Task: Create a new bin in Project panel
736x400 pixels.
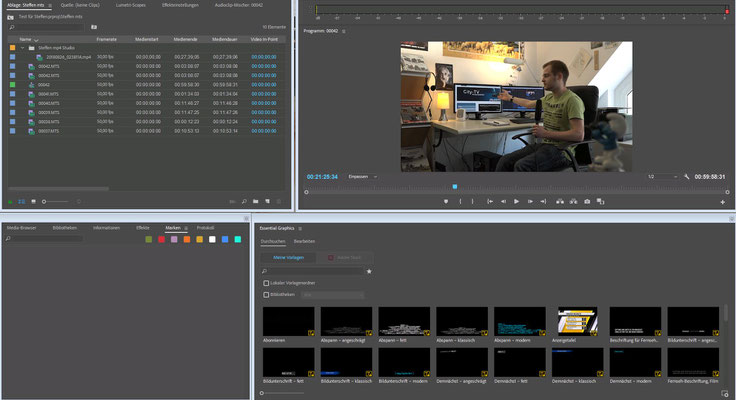Action: [x=255, y=201]
